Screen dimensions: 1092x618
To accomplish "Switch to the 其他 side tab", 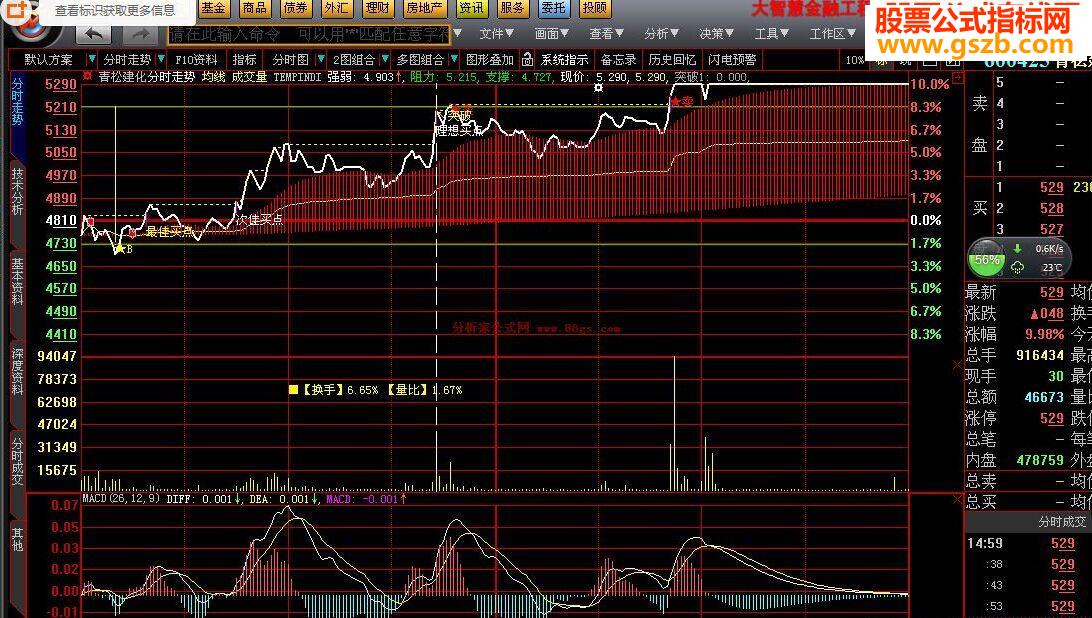I will point(17,540).
